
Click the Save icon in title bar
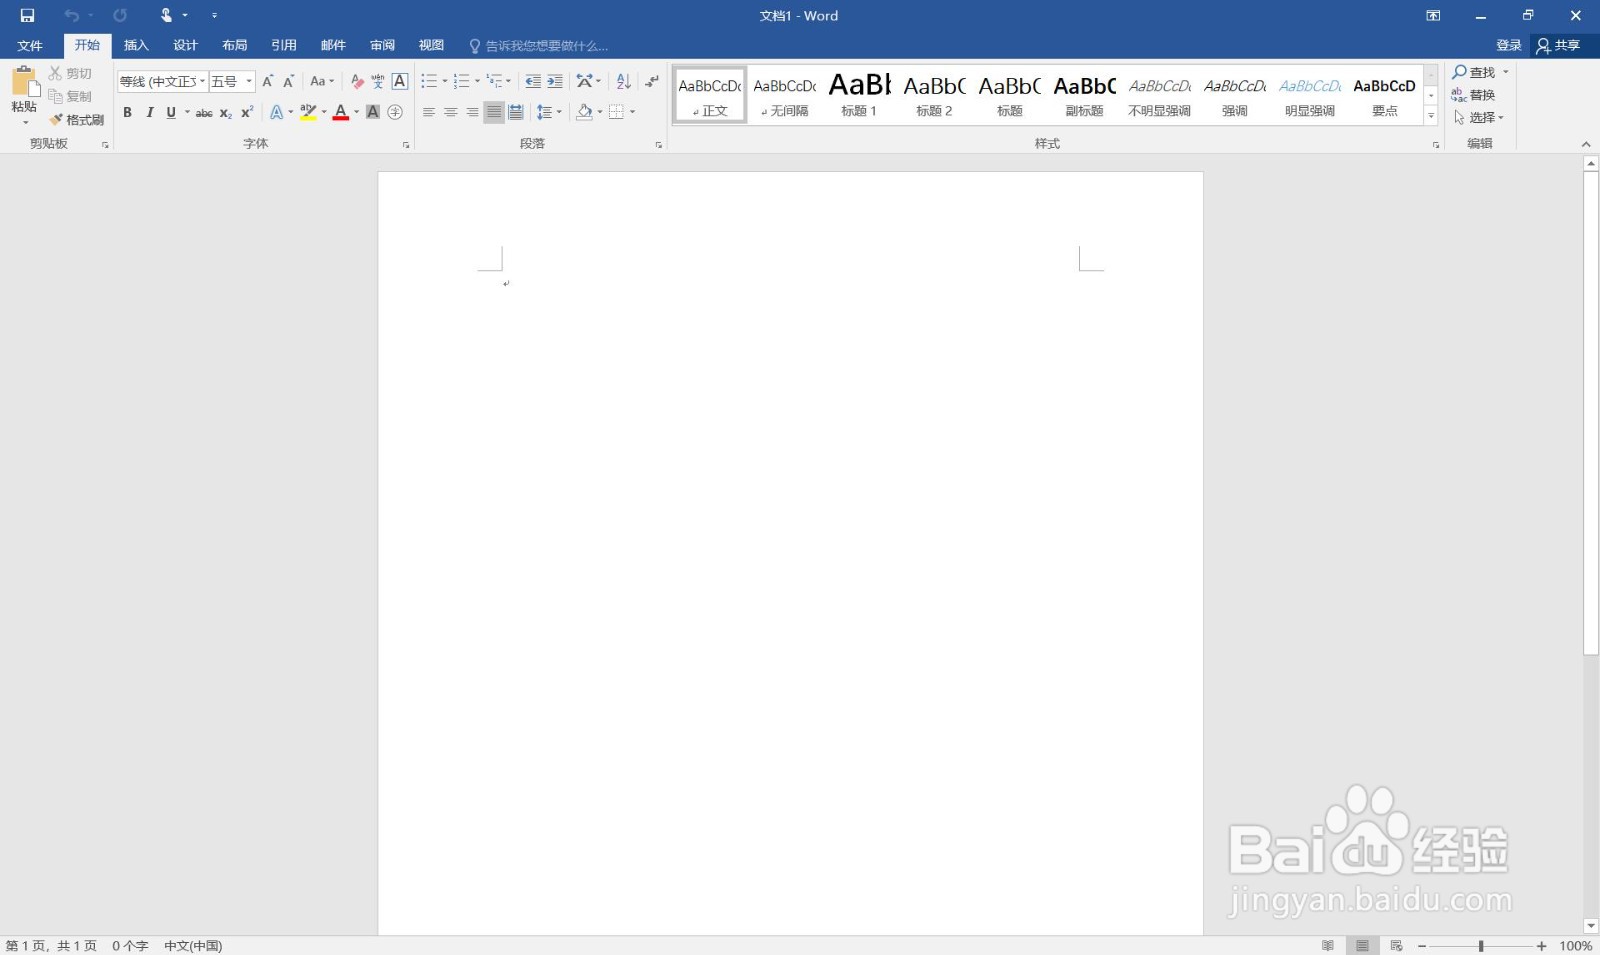pyautogui.click(x=27, y=15)
